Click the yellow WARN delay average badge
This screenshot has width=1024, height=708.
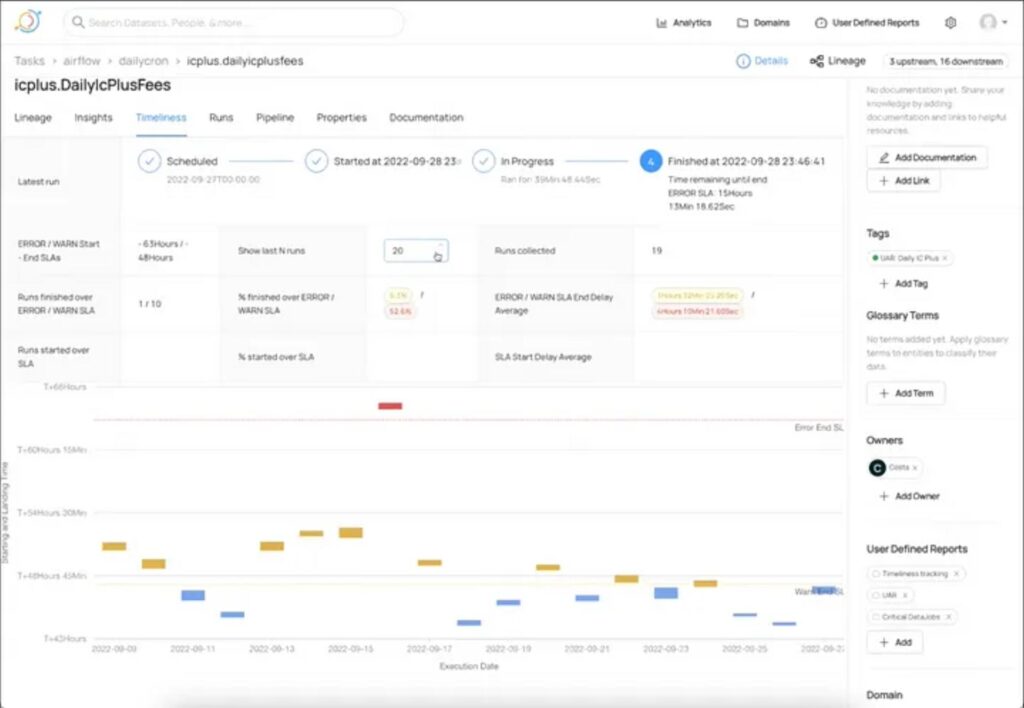pos(697,295)
